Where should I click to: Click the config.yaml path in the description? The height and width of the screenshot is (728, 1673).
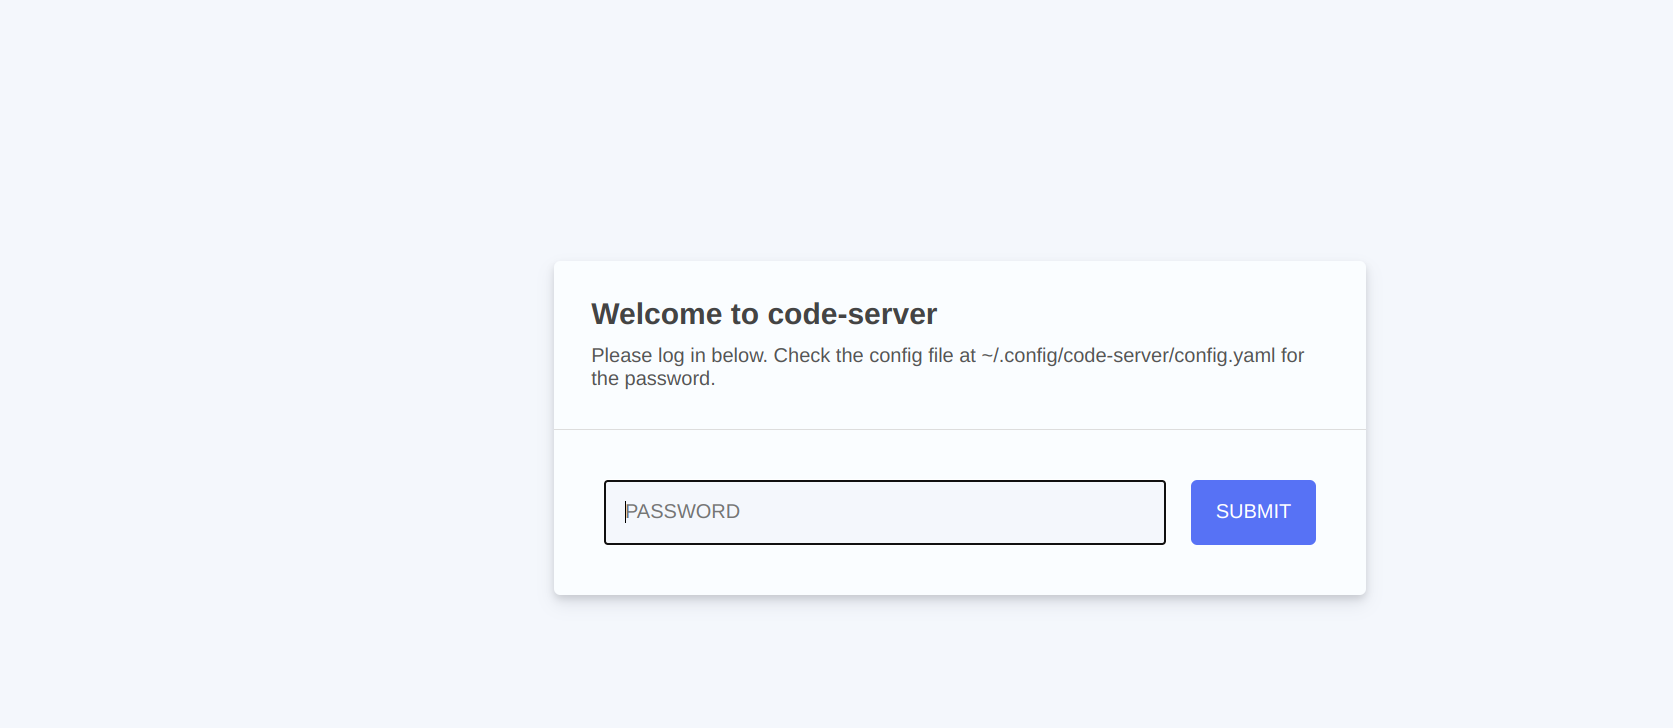pos(1128,356)
